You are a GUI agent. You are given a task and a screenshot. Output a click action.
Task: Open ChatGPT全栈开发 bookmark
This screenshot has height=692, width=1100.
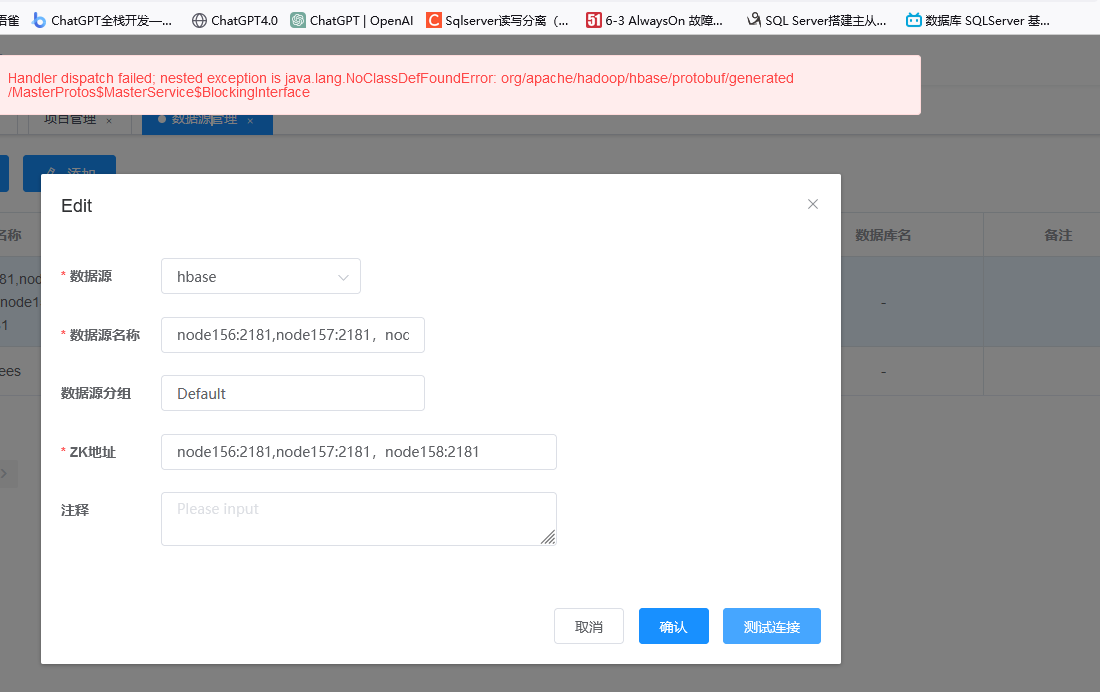point(102,20)
